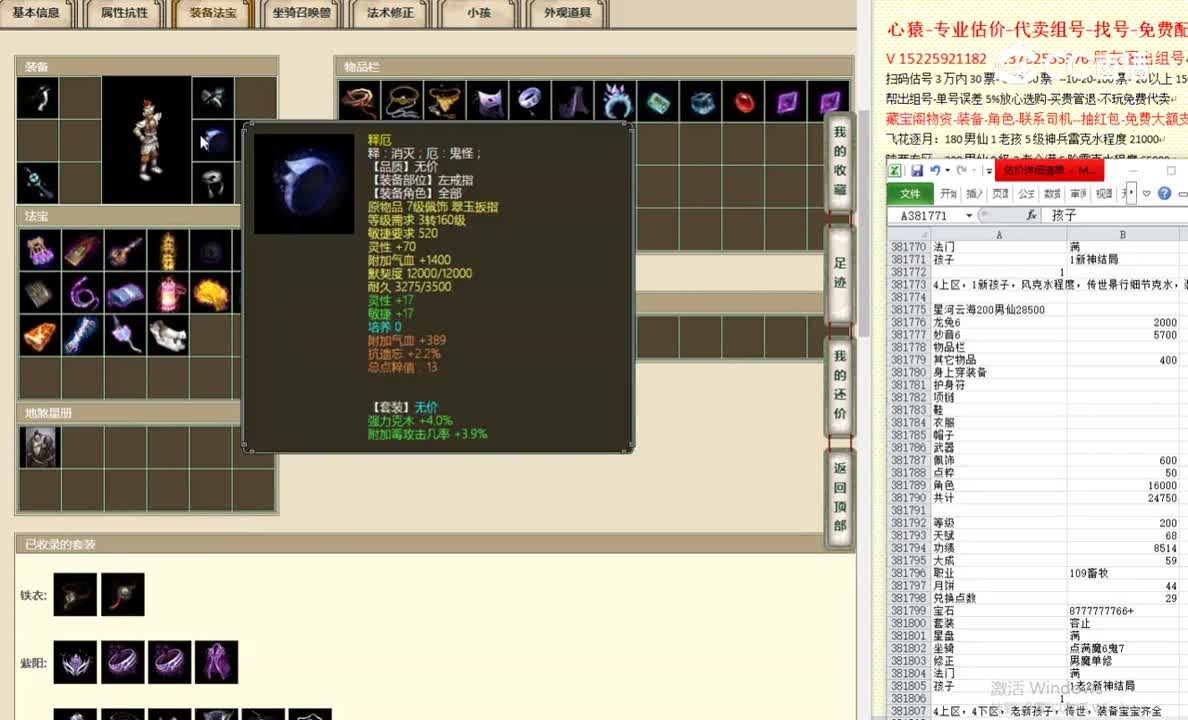This screenshot has height=720, width=1188.
Task: Switch to the 基本信息 tab
Action: pos(36,13)
